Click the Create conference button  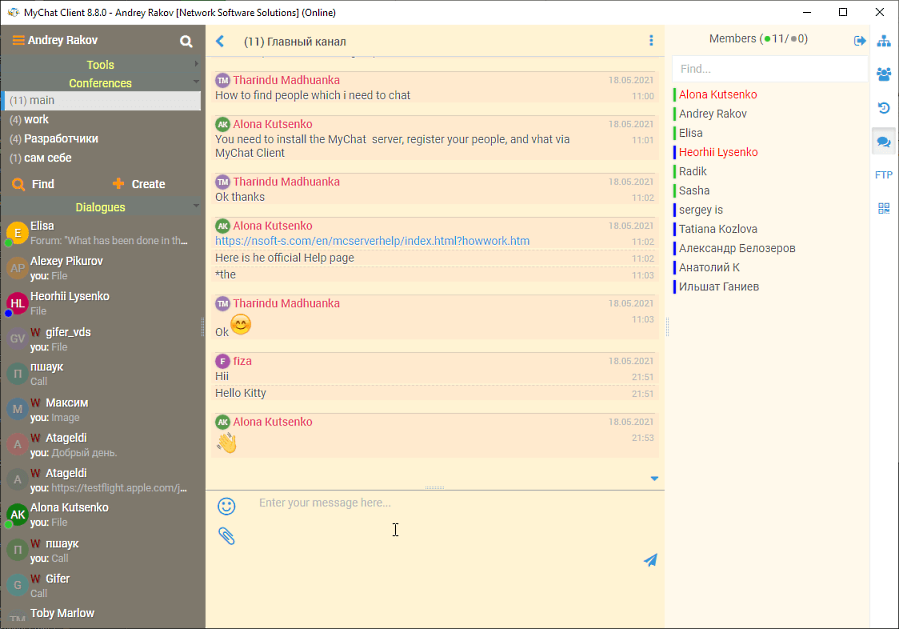point(139,184)
